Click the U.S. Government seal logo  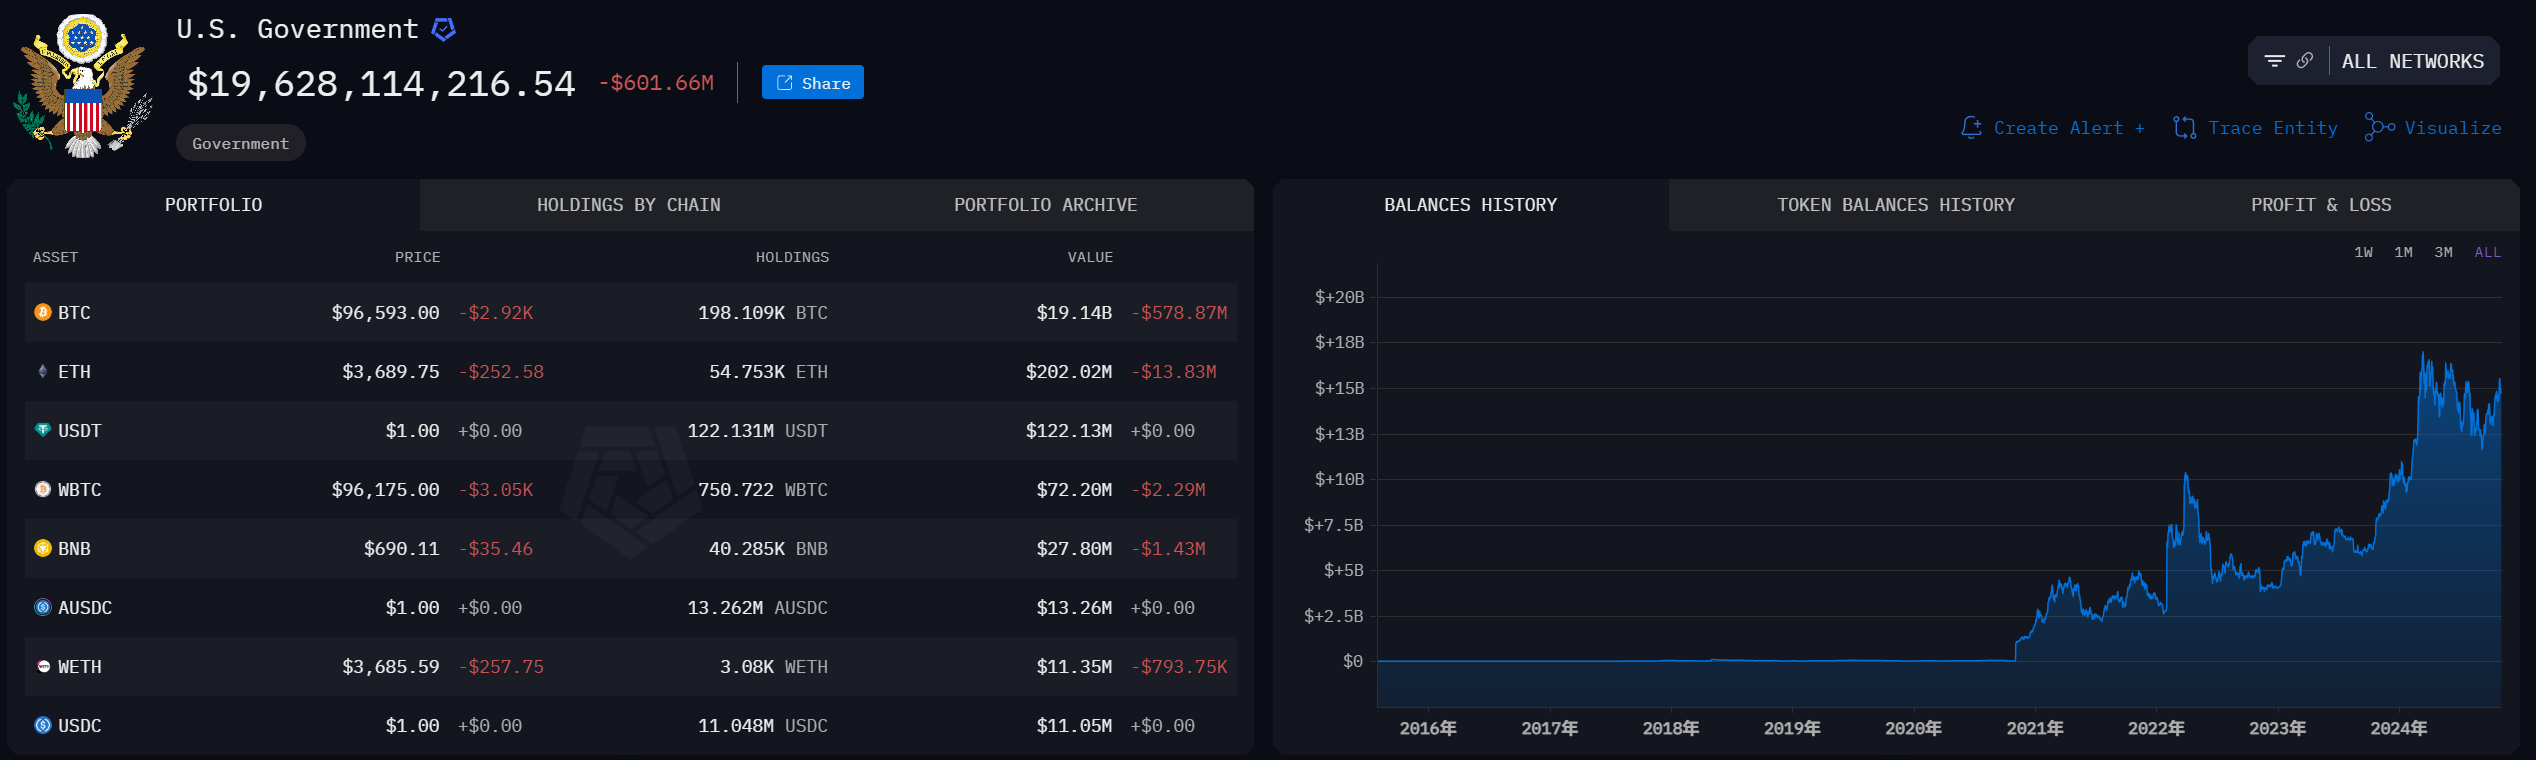[82, 86]
